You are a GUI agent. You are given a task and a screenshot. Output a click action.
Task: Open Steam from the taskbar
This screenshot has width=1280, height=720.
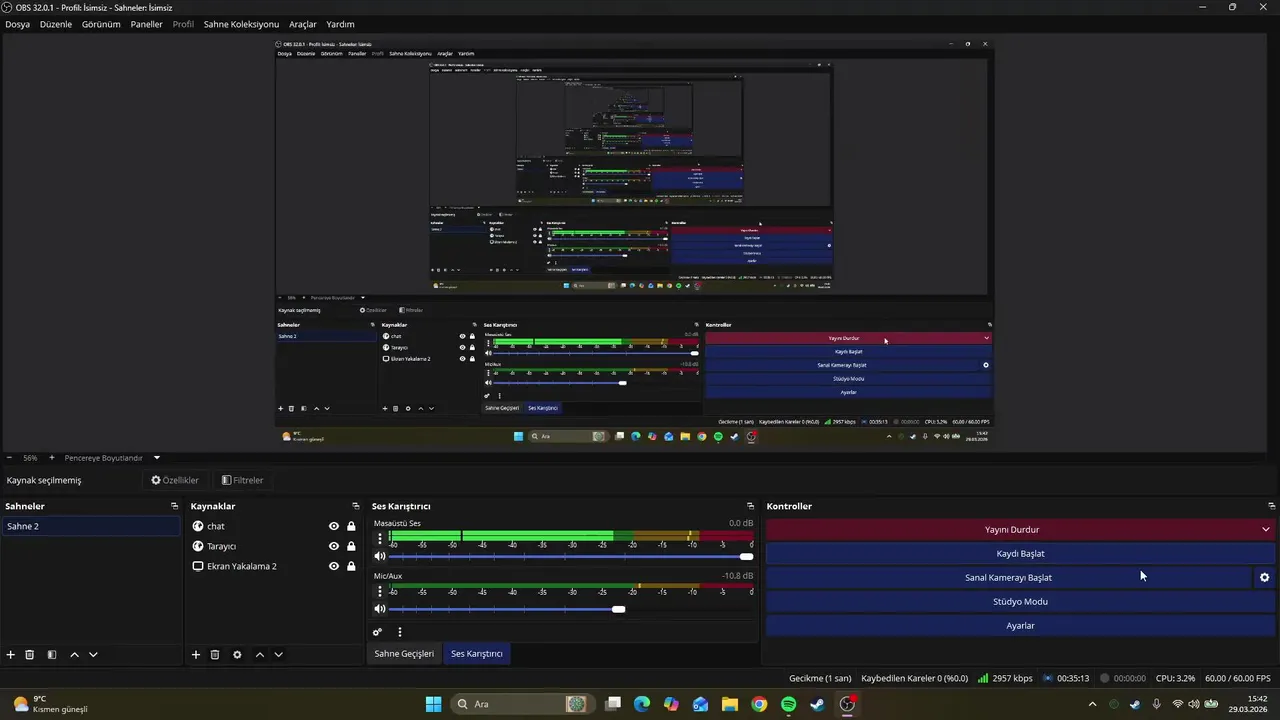coord(817,704)
